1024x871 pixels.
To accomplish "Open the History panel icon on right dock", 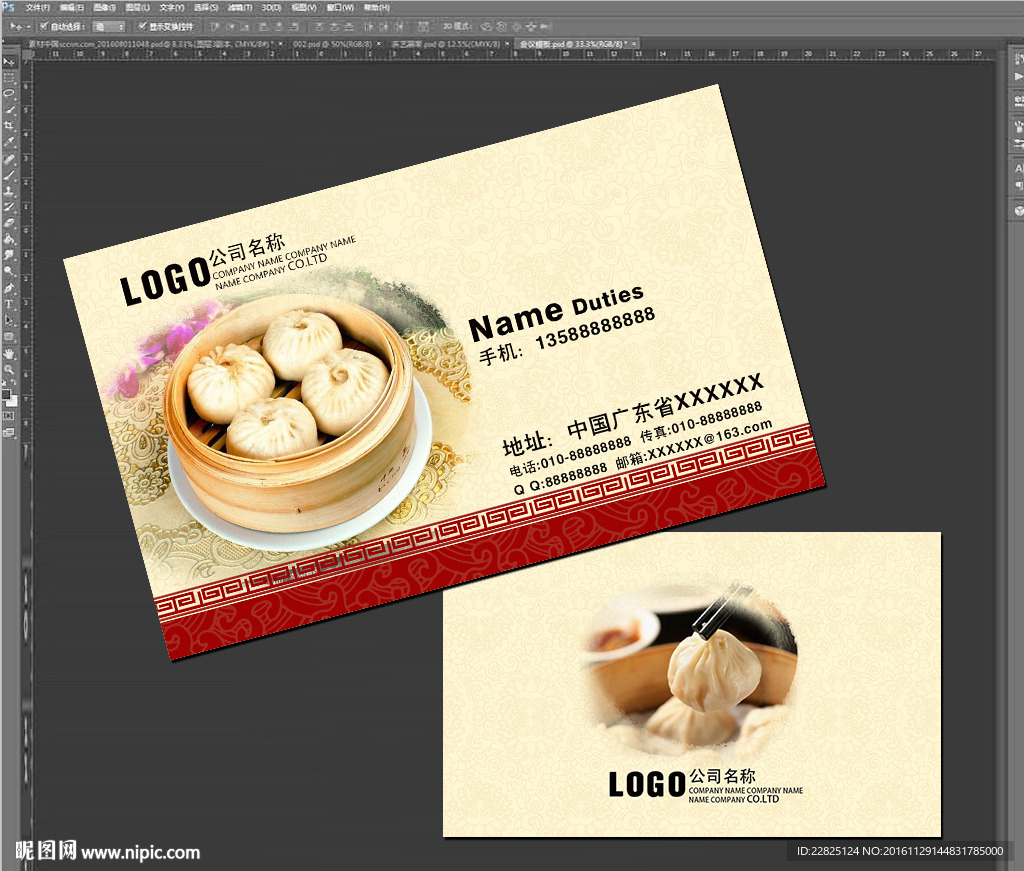I will 1018,59.
